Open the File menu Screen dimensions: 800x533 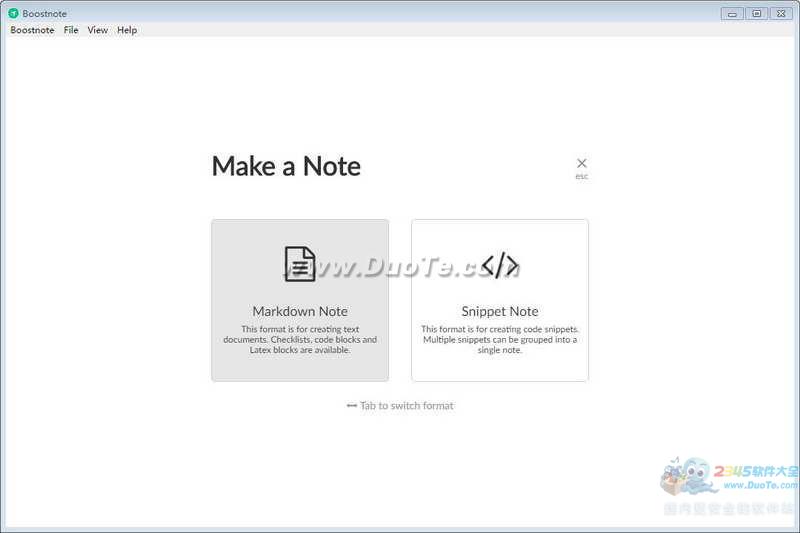(71, 30)
